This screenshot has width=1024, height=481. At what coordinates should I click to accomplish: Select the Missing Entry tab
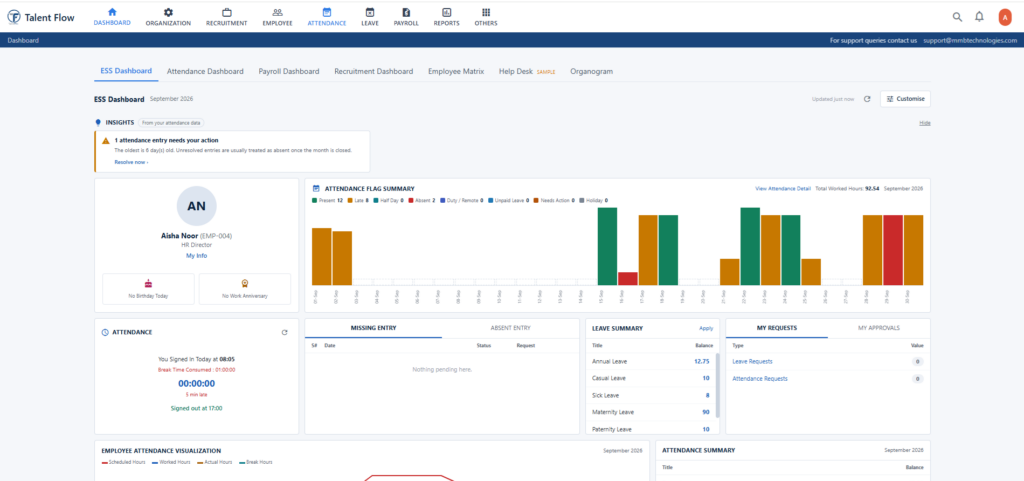(x=373, y=328)
